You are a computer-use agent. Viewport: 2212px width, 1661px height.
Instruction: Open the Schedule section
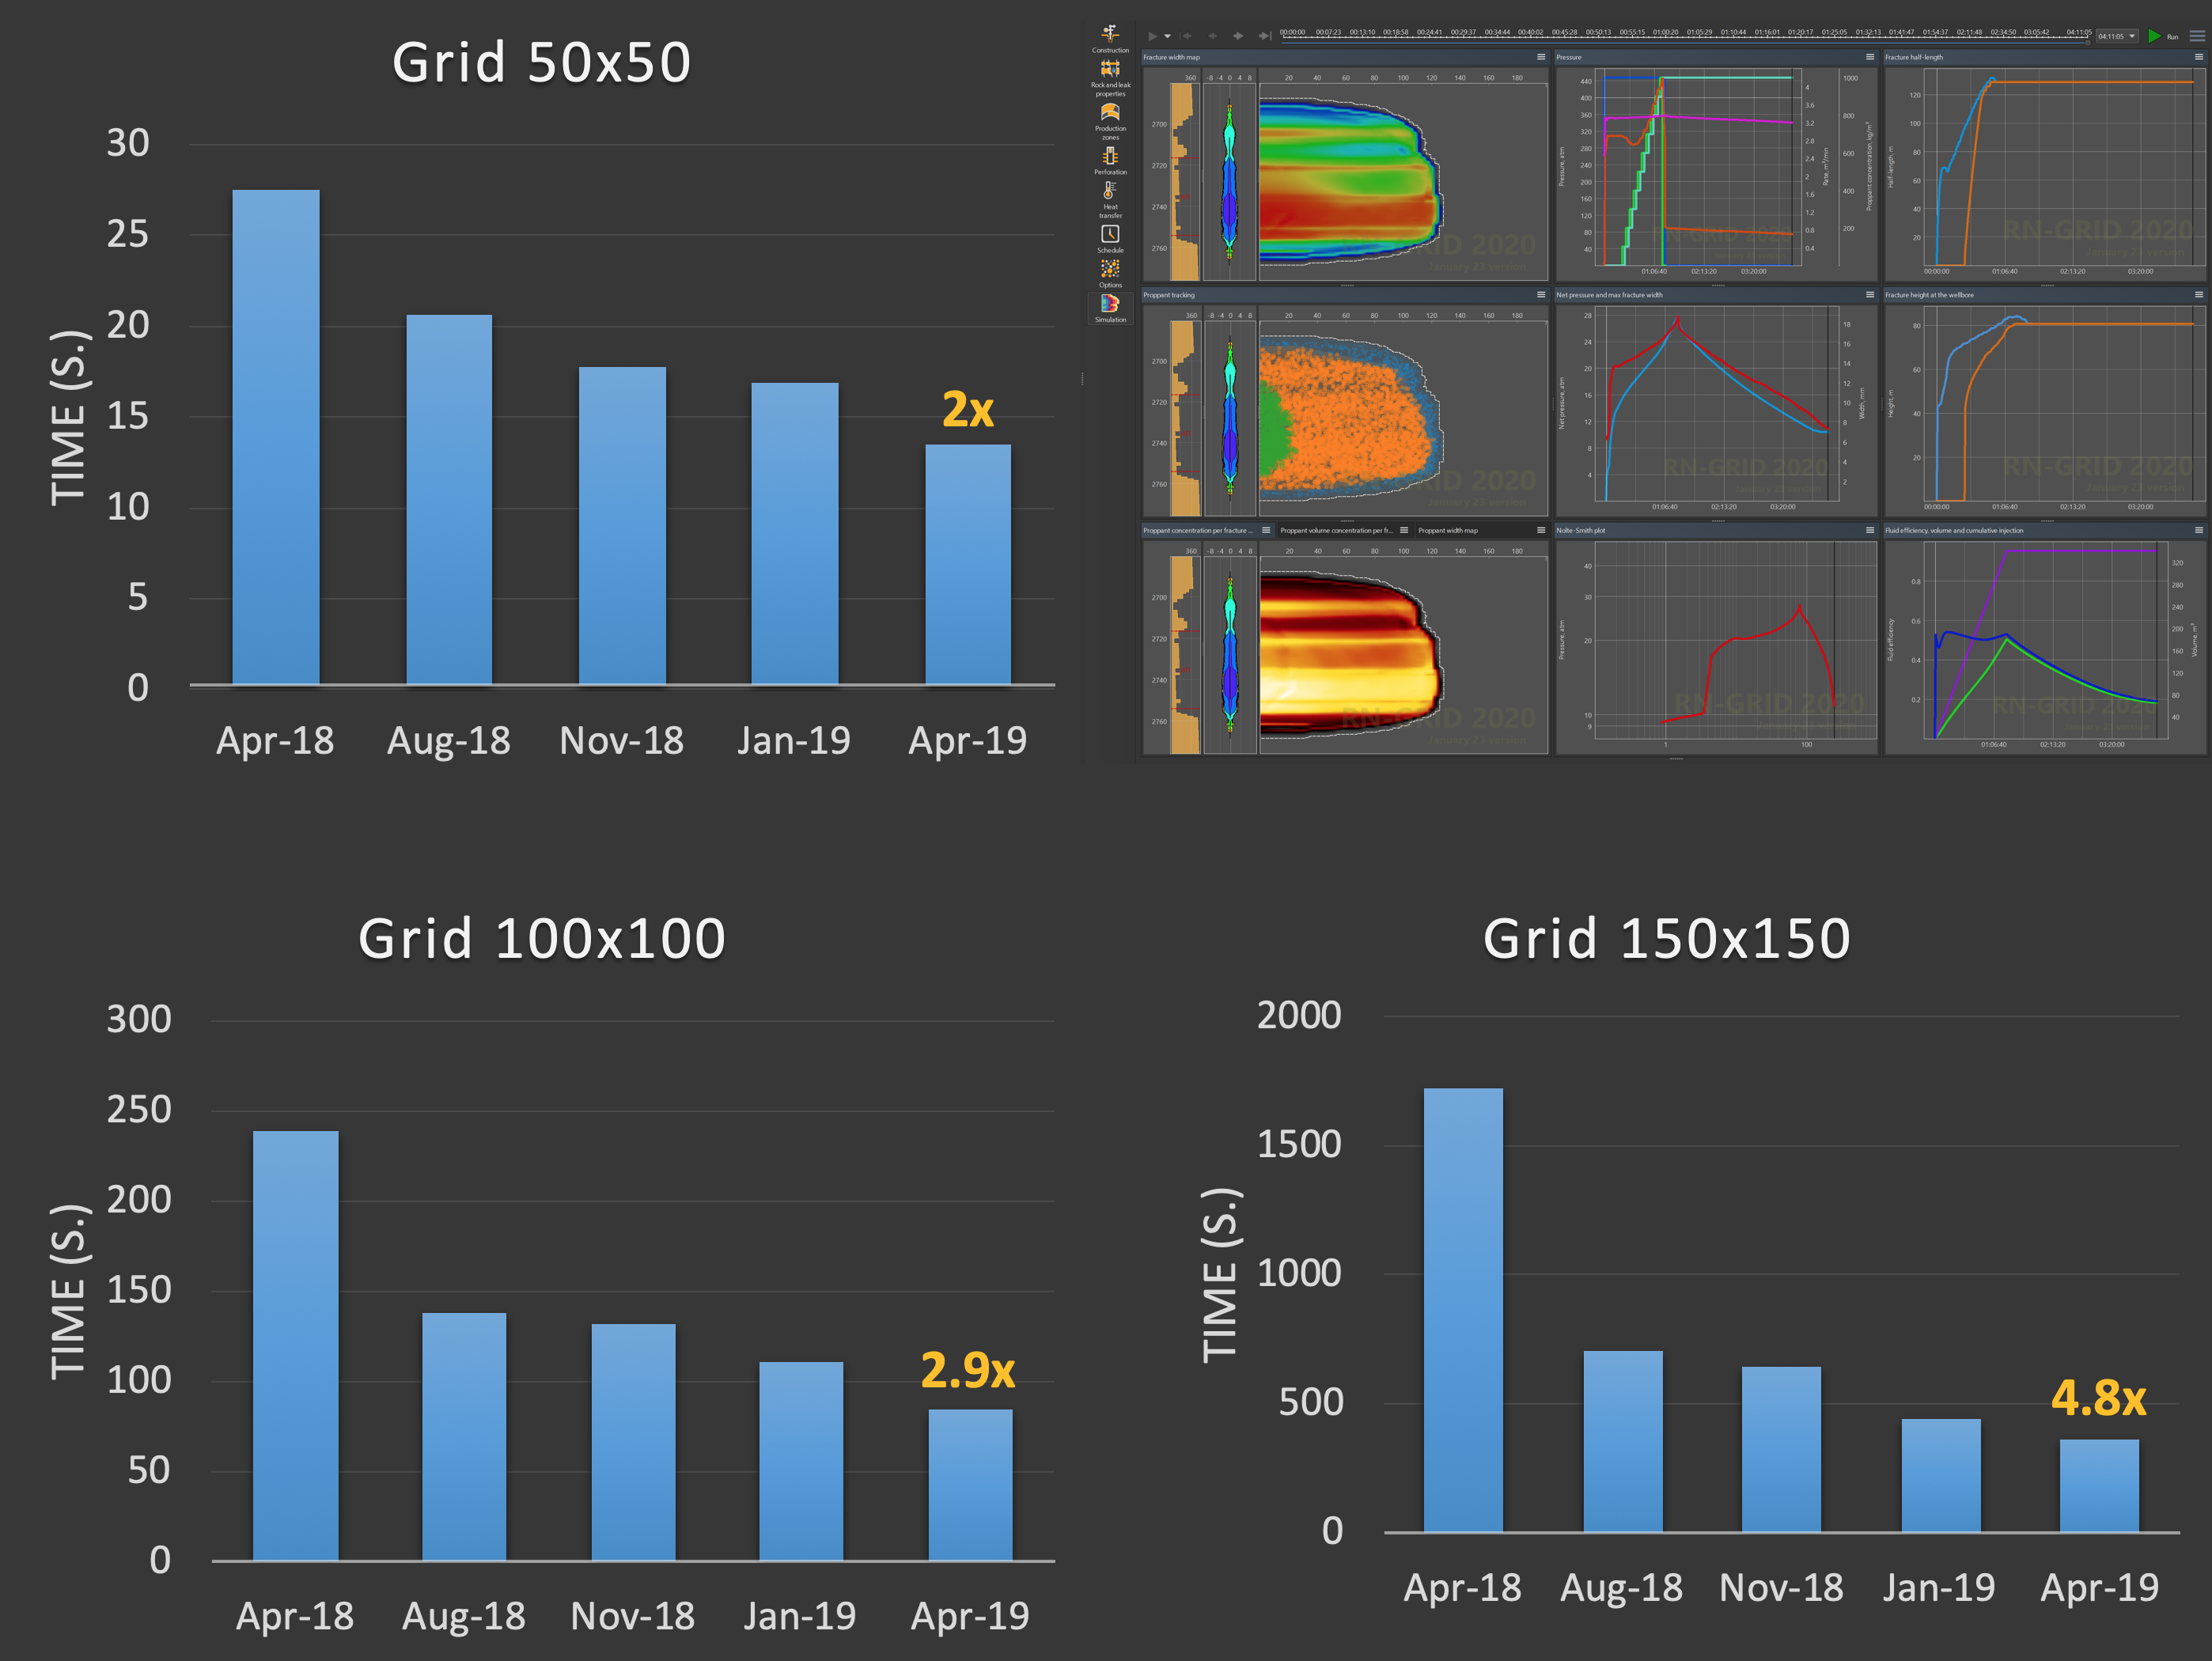[x=1110, y=238]
